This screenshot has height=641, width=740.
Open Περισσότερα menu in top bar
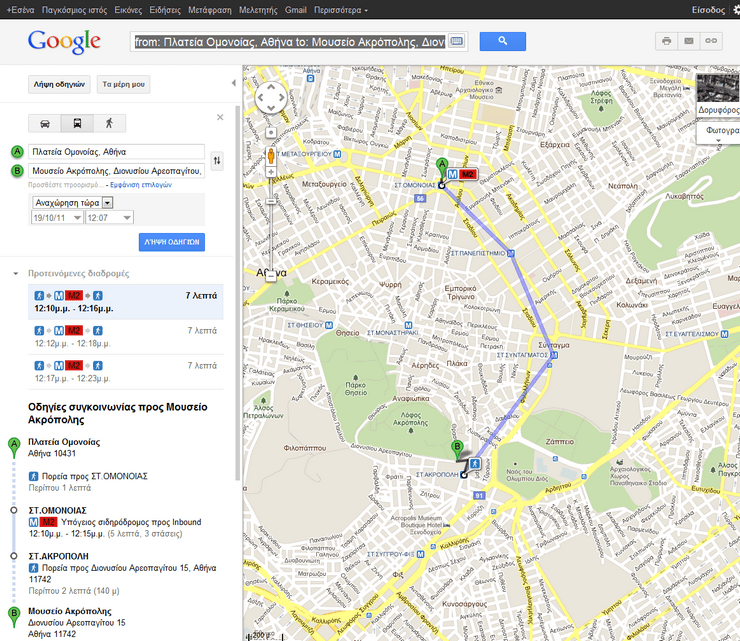click(340, 10)
